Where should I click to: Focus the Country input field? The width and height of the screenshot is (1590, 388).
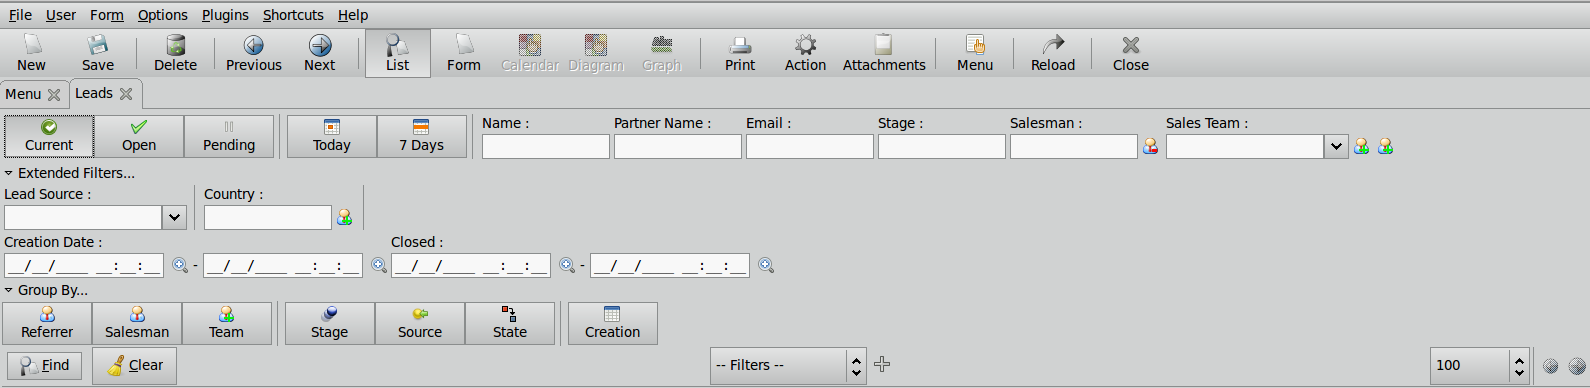[268, 217]
